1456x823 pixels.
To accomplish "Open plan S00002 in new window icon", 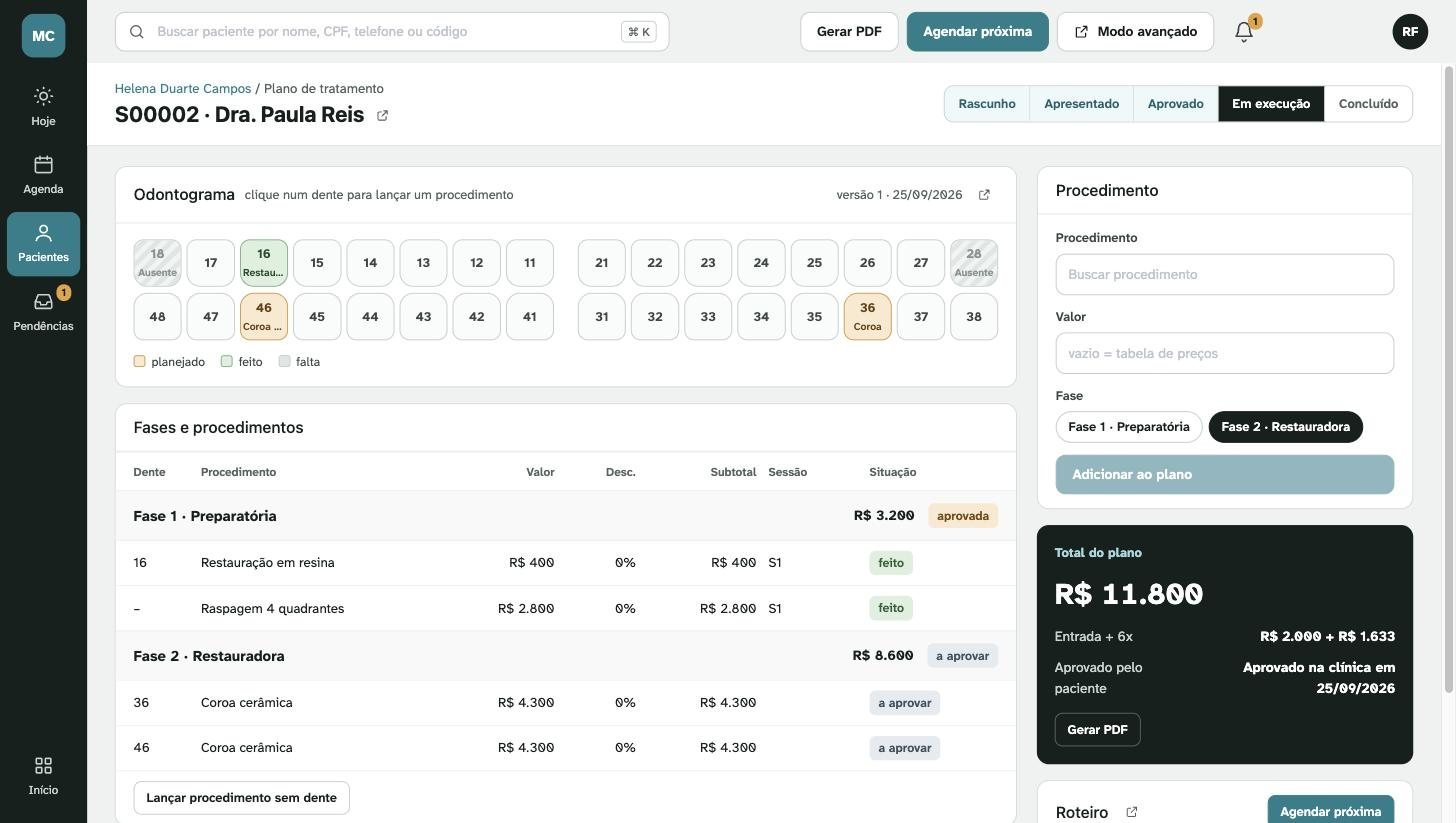I will 382,116.
